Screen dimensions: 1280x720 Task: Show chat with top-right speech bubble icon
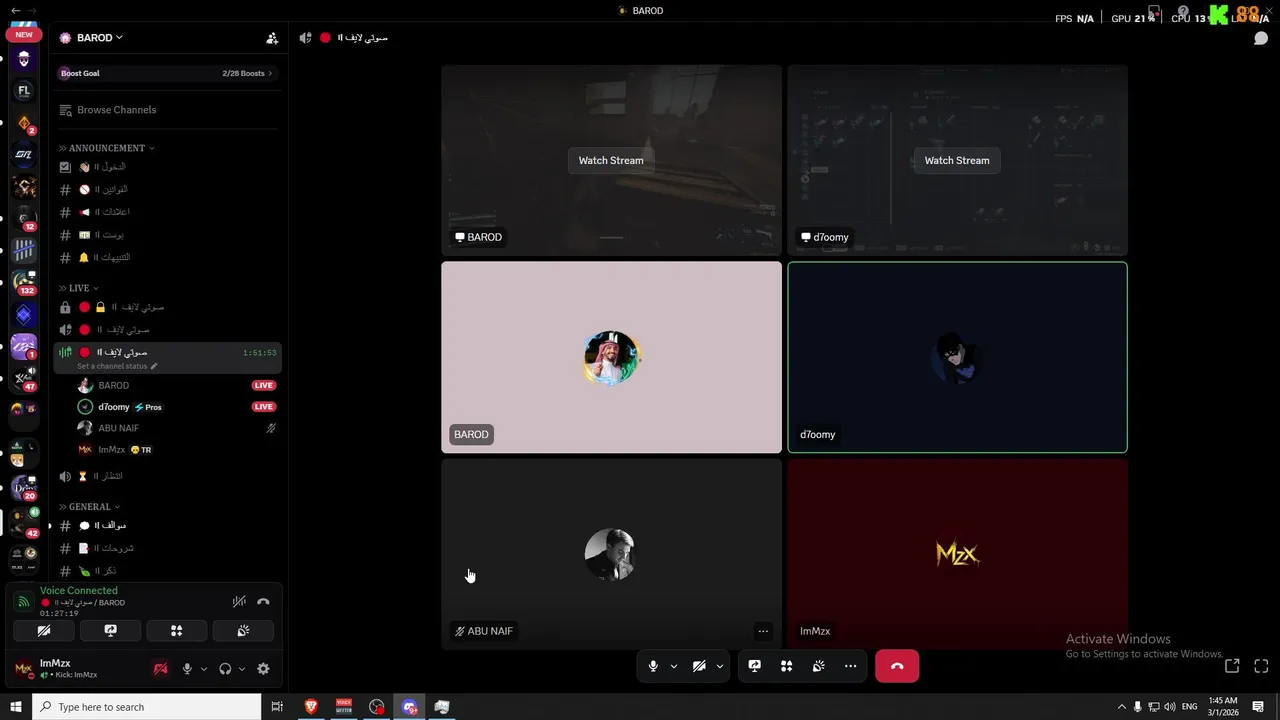coord(1261,38)
